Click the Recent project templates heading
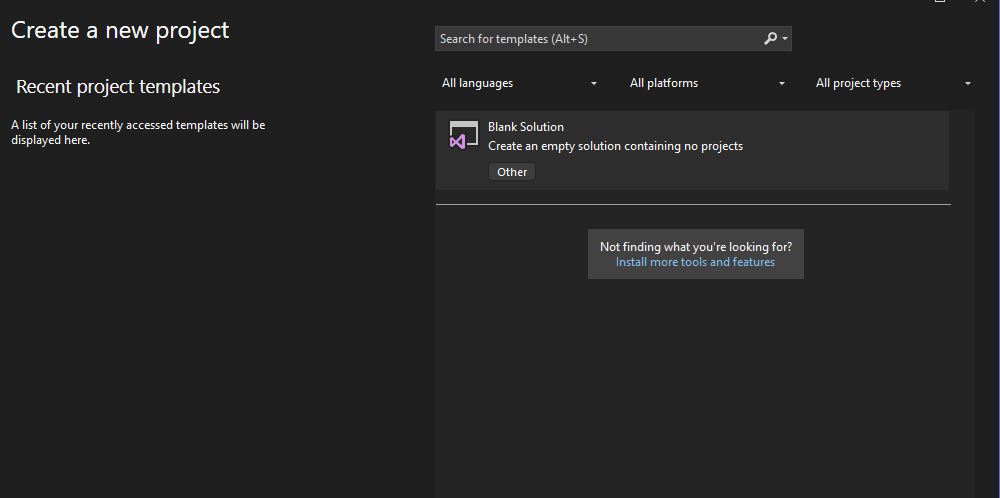 pyautogui.click(x=118, y=87)
